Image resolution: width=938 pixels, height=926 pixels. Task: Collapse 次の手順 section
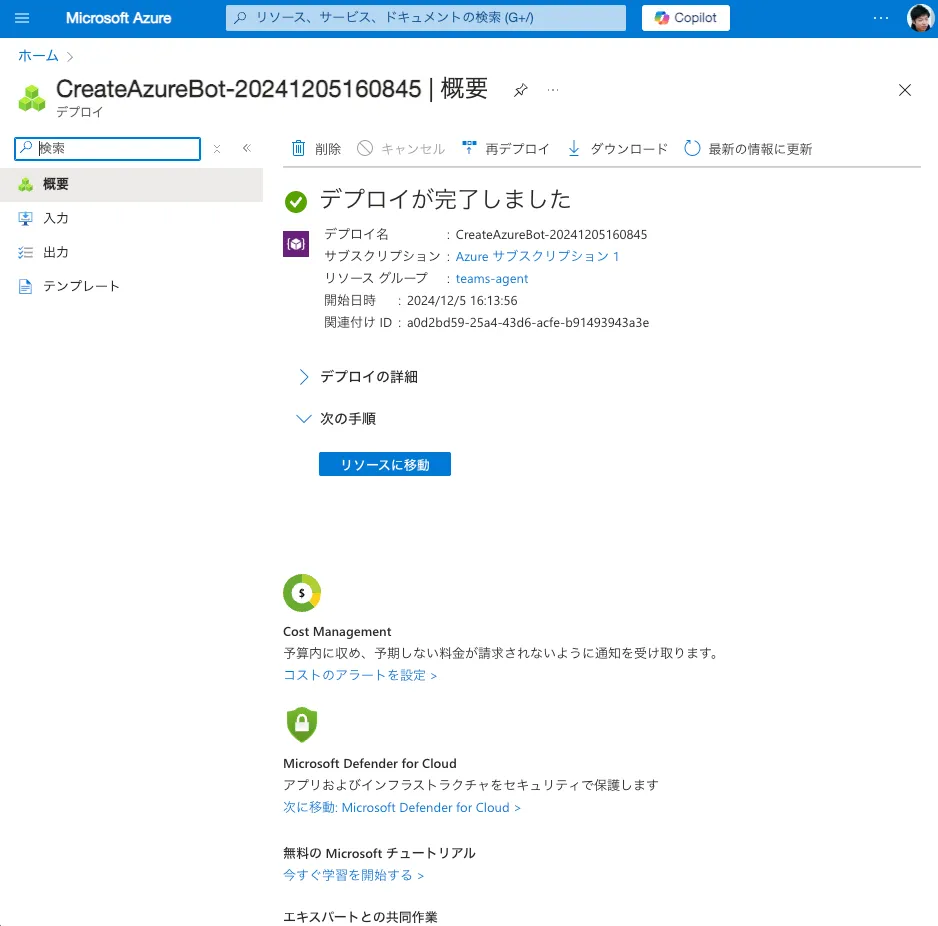click(337, 419)
